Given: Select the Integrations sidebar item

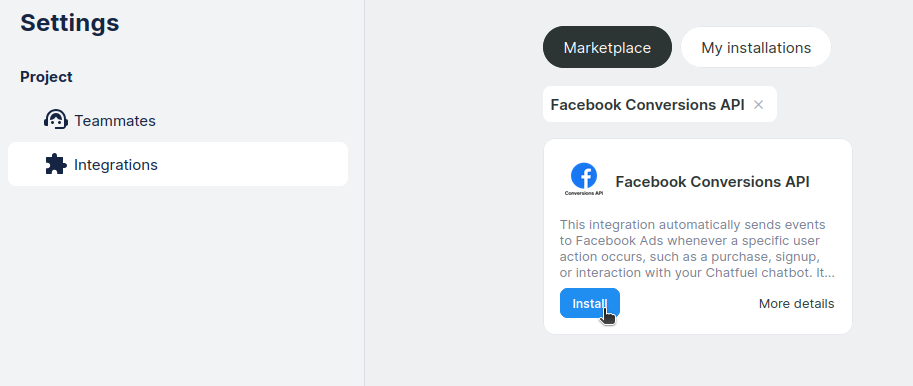Looking at the screenshot, I should (x=178, y=164).
